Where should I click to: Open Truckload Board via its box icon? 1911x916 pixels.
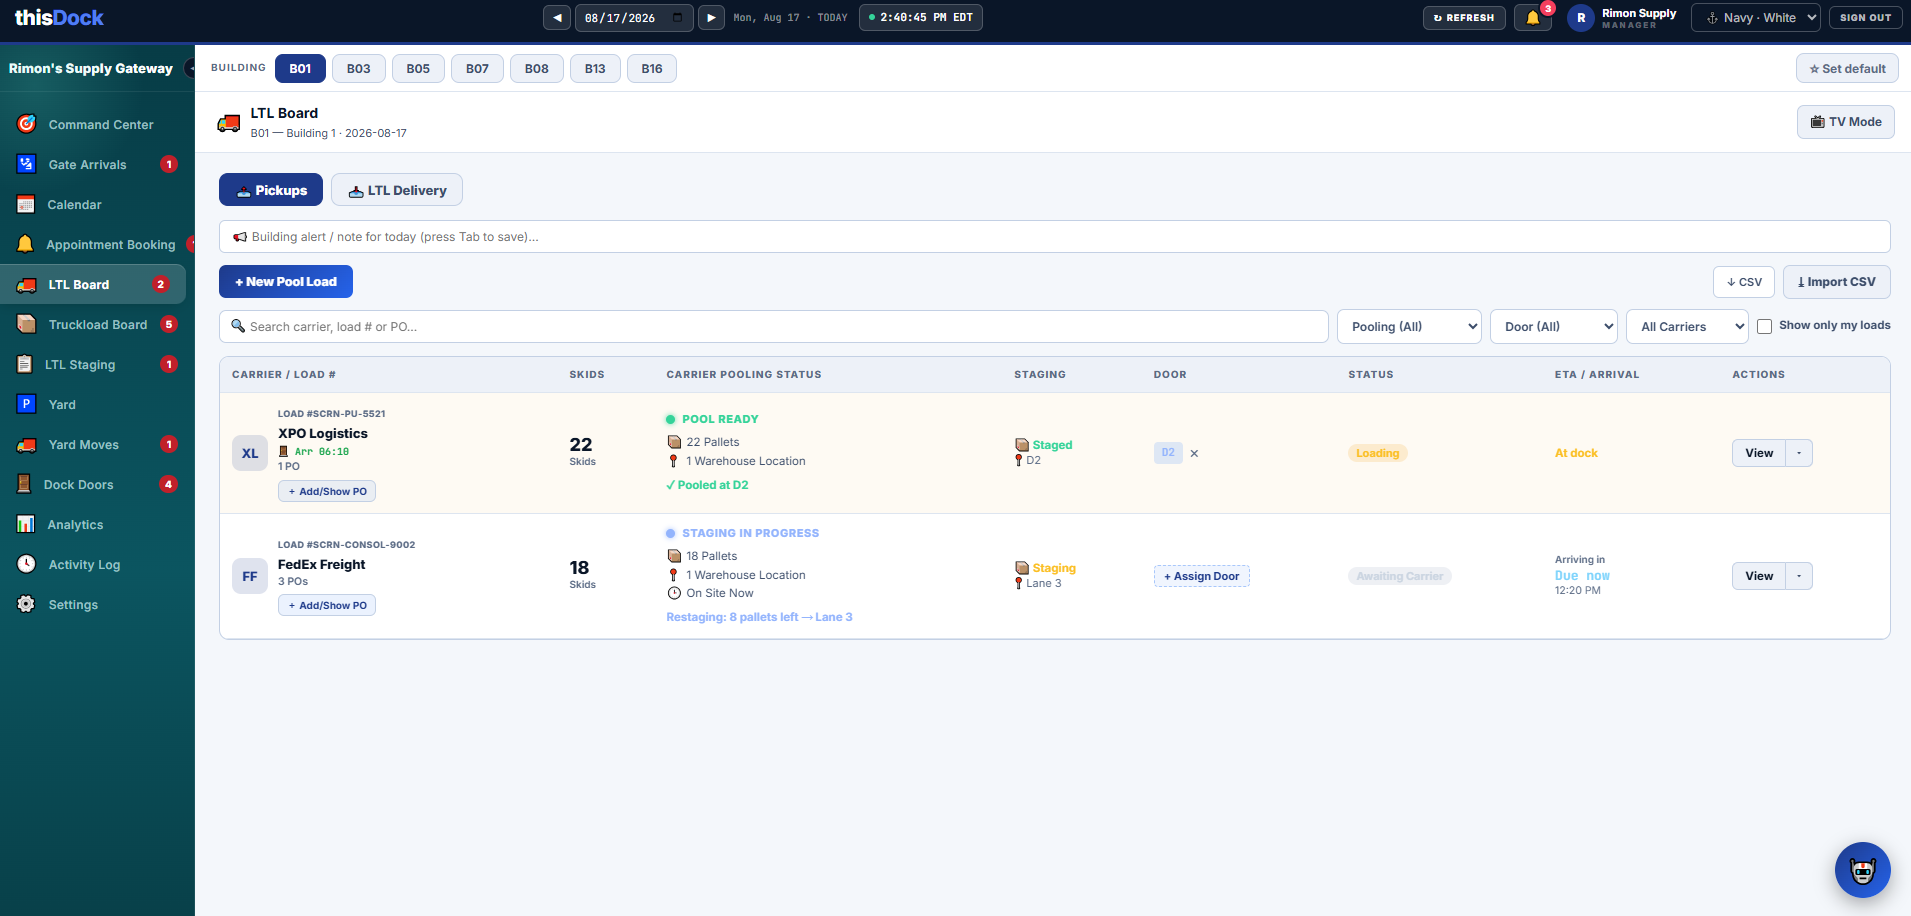pos(27,324)
